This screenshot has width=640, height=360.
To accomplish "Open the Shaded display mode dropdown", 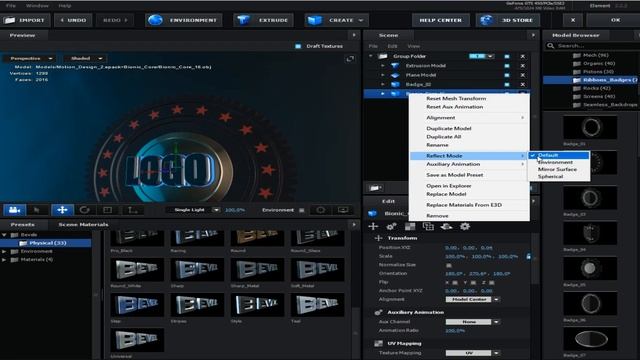I will (x=85, y=59).
